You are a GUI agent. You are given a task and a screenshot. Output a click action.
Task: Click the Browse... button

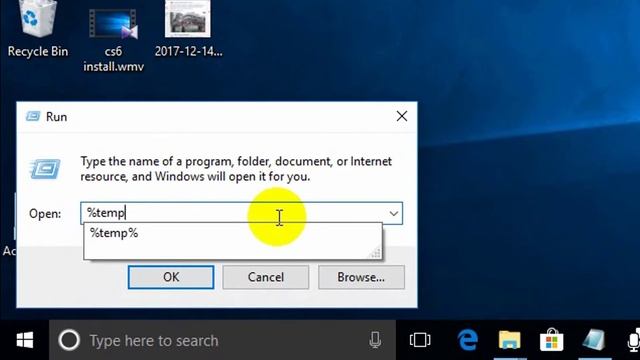tap(361, 277)
